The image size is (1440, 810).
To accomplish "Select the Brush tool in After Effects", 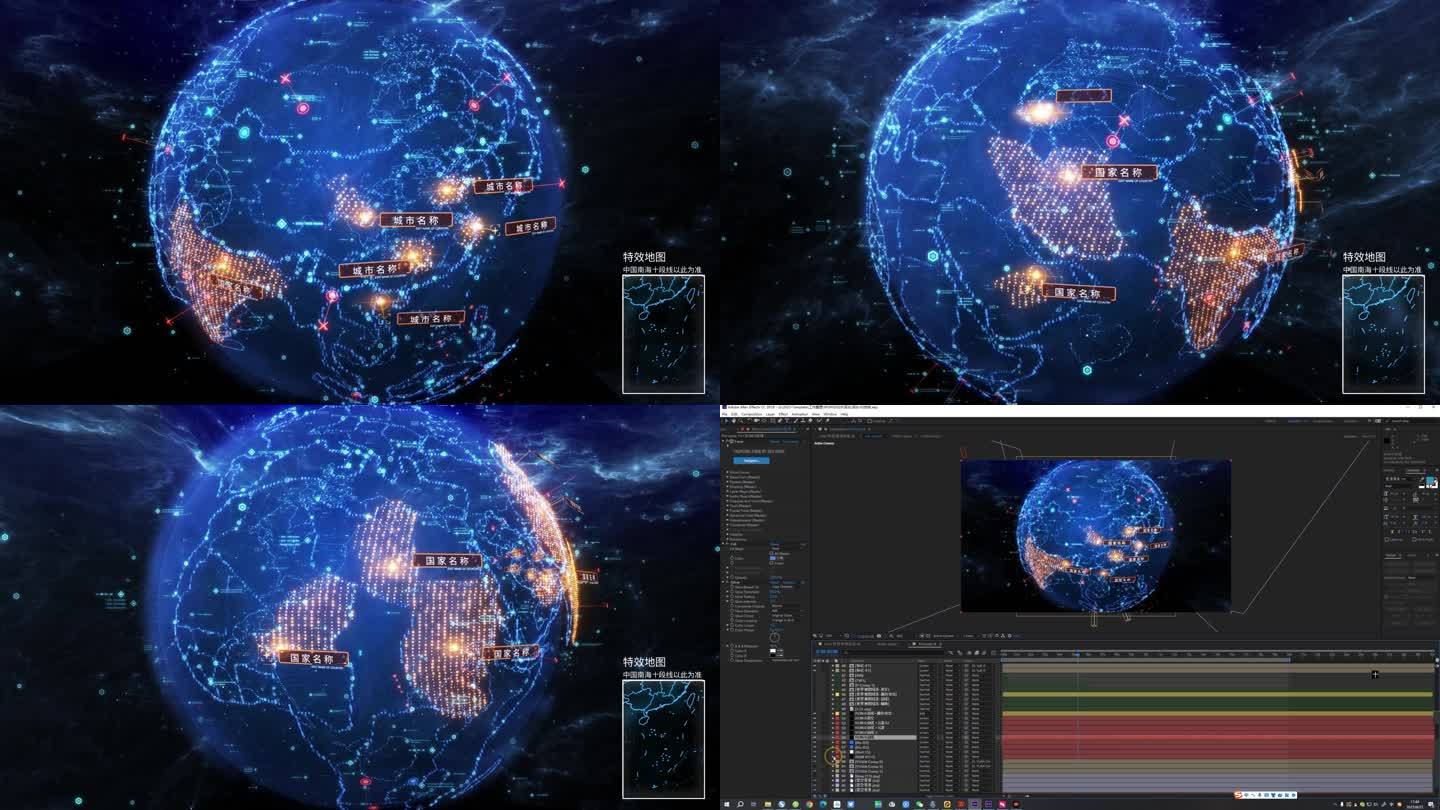I will tap(796, 421).
